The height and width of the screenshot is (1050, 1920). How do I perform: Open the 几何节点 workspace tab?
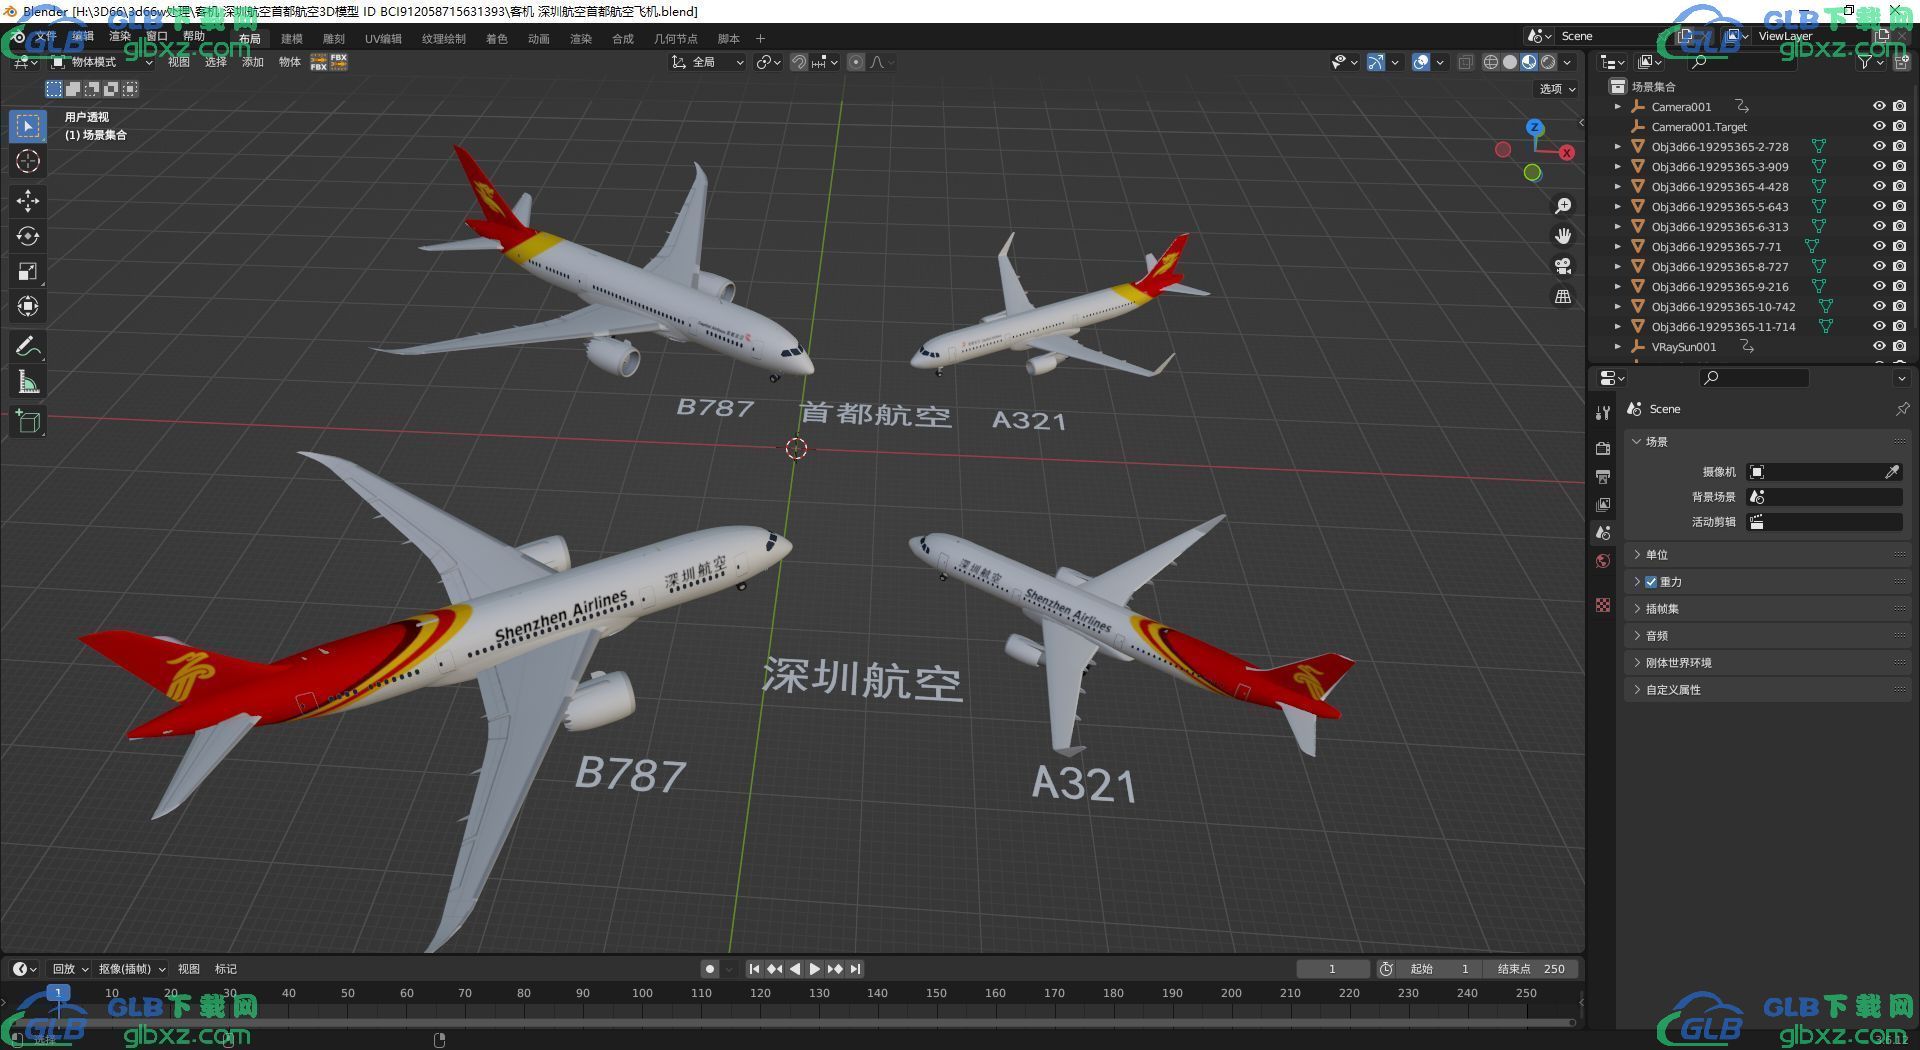(x=675, y=39)
